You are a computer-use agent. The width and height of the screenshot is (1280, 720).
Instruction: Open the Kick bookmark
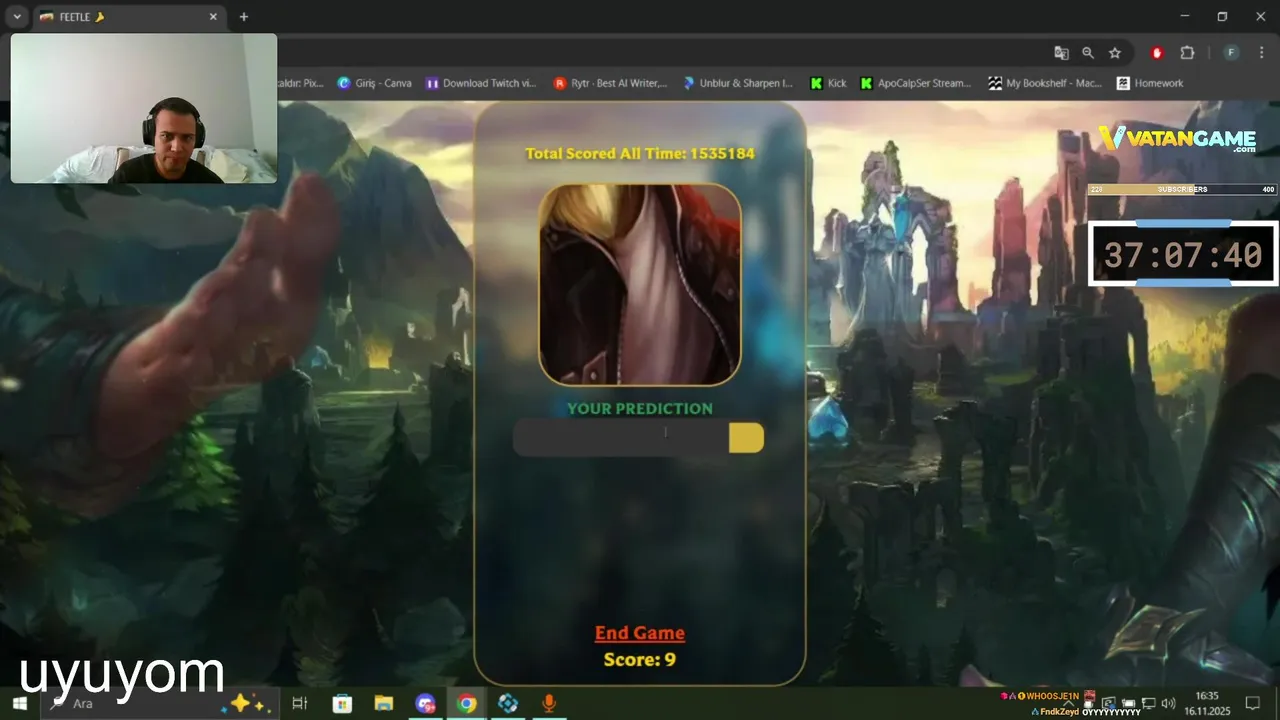(829, 83)
